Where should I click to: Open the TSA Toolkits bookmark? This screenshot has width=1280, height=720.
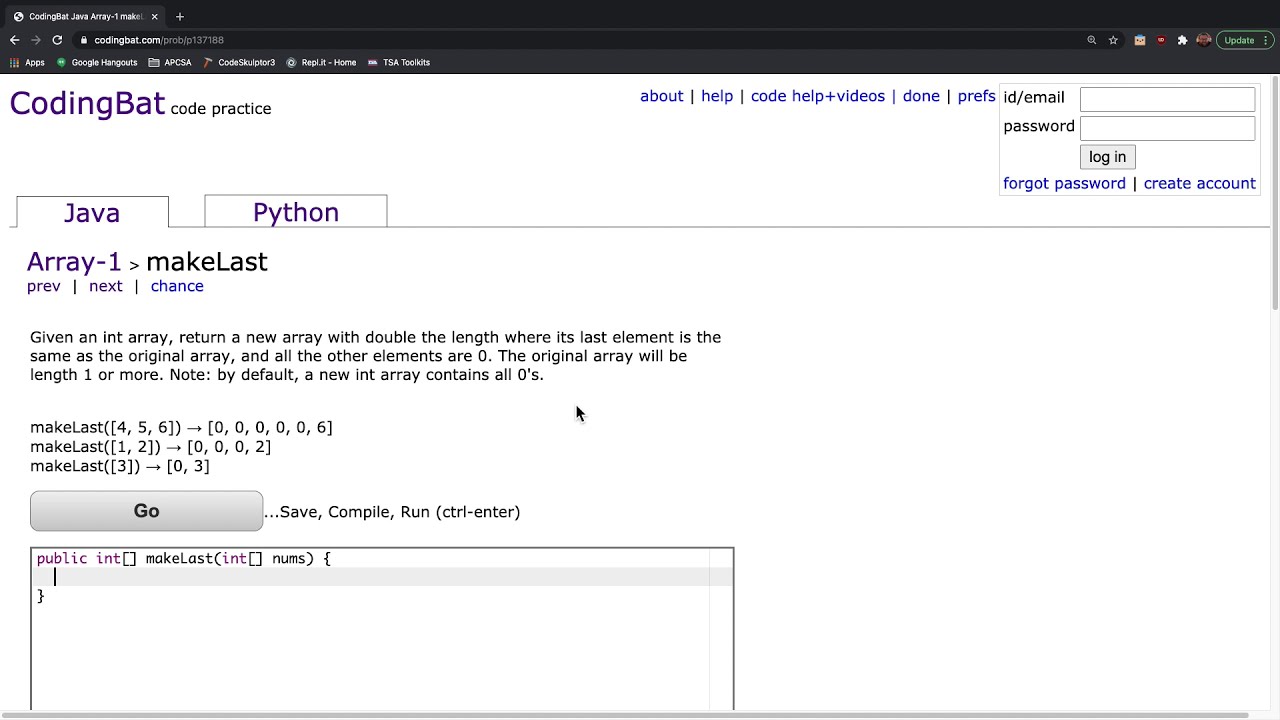coord(399,62)
